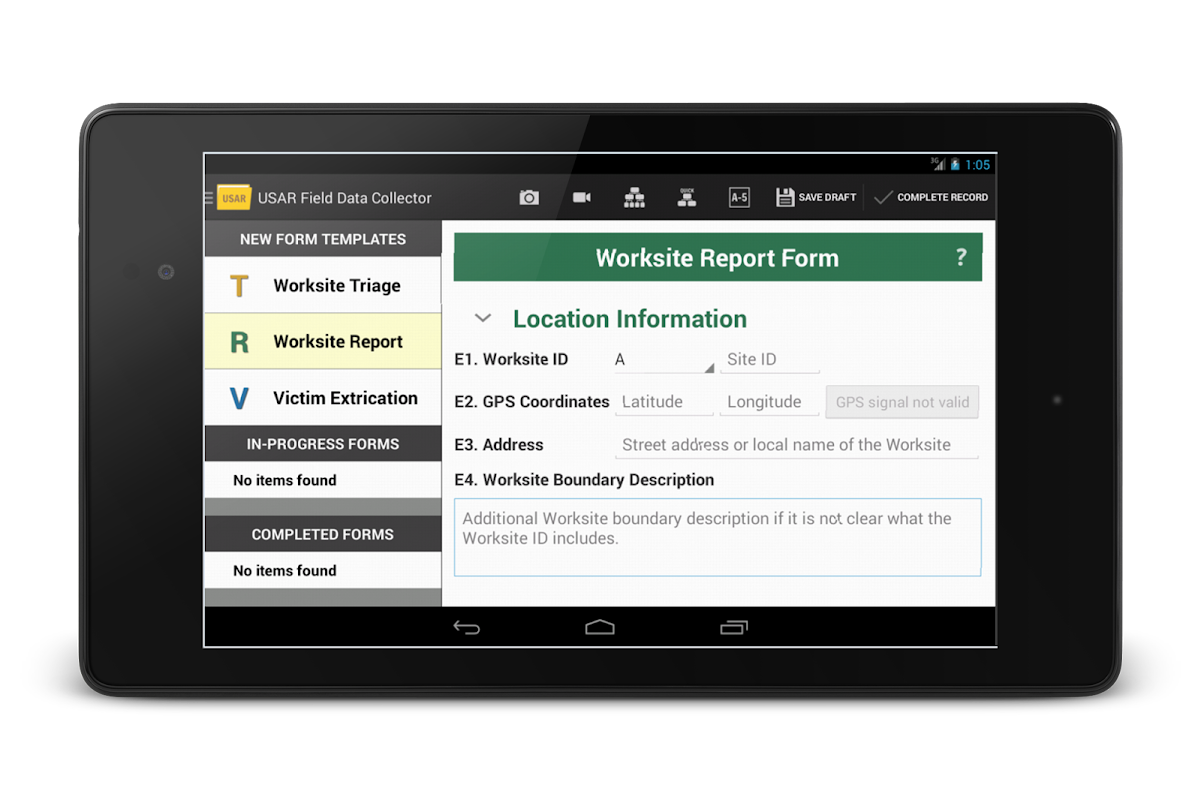Image resolution: width=1201 pixels, height=800 pixels.
Task: Open help question mark on form header
Action: tap(961, 258)
